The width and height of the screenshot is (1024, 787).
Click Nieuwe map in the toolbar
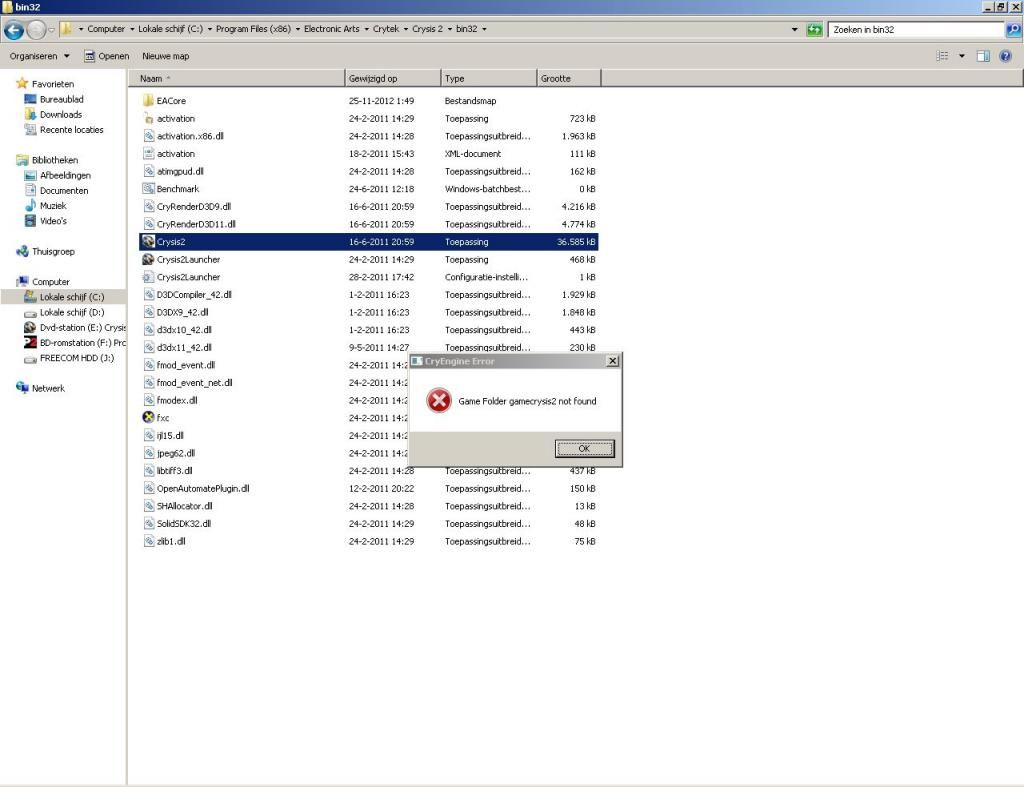tap(166, 56)
